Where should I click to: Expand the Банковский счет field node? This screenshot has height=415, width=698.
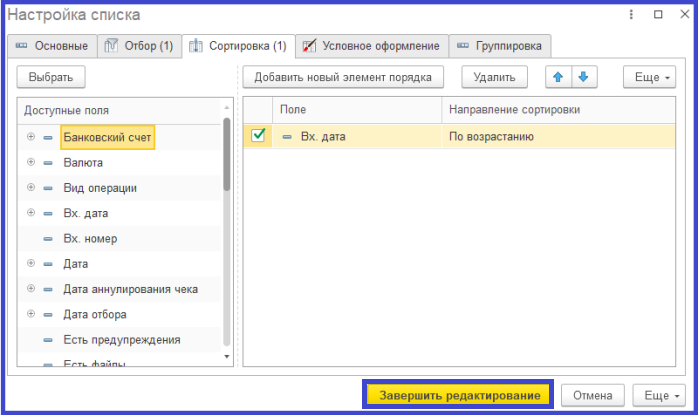click(31, 136)
